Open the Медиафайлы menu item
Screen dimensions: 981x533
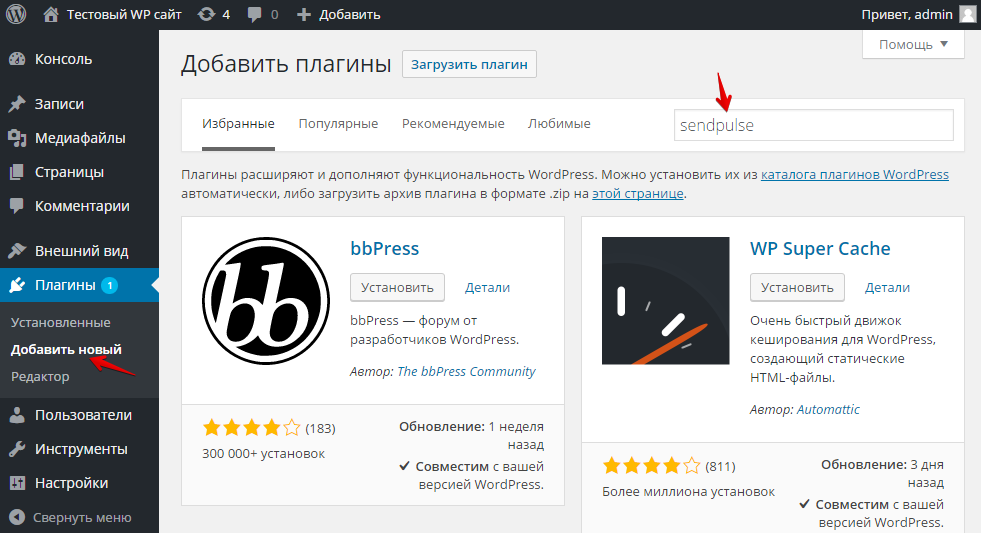click(79, 138)
